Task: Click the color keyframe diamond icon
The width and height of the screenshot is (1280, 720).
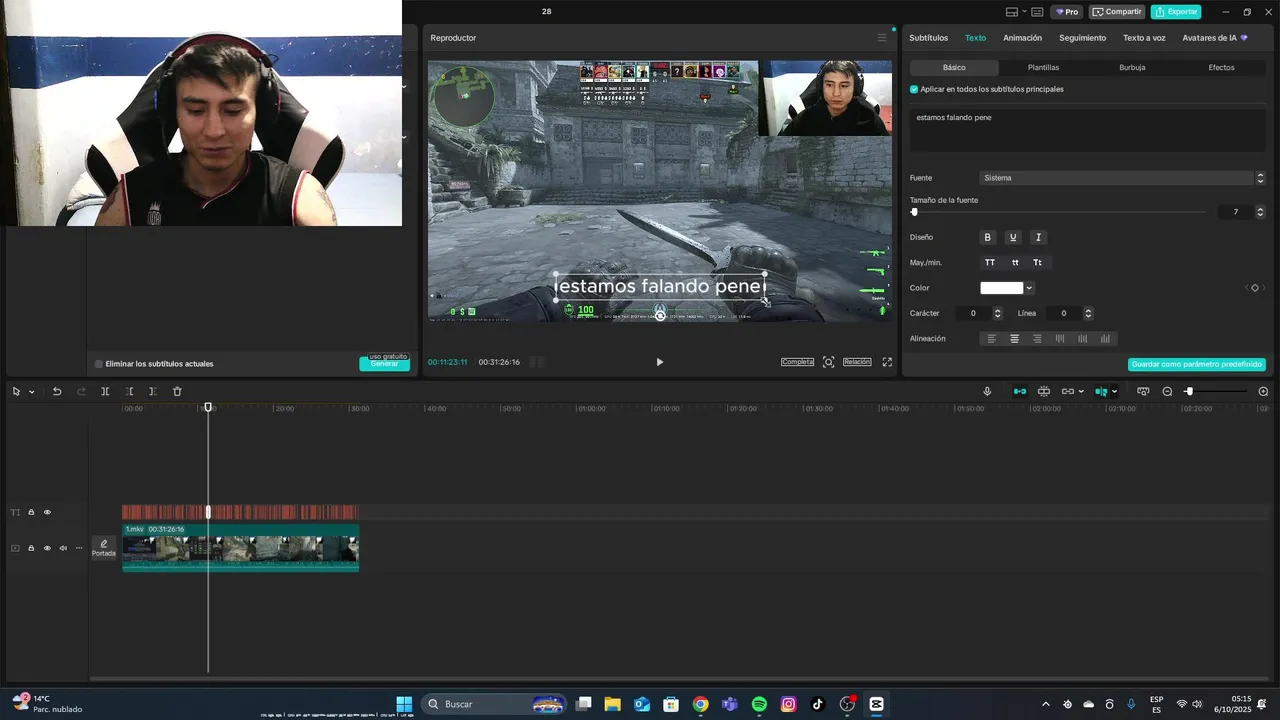Action: [1255, 288]
